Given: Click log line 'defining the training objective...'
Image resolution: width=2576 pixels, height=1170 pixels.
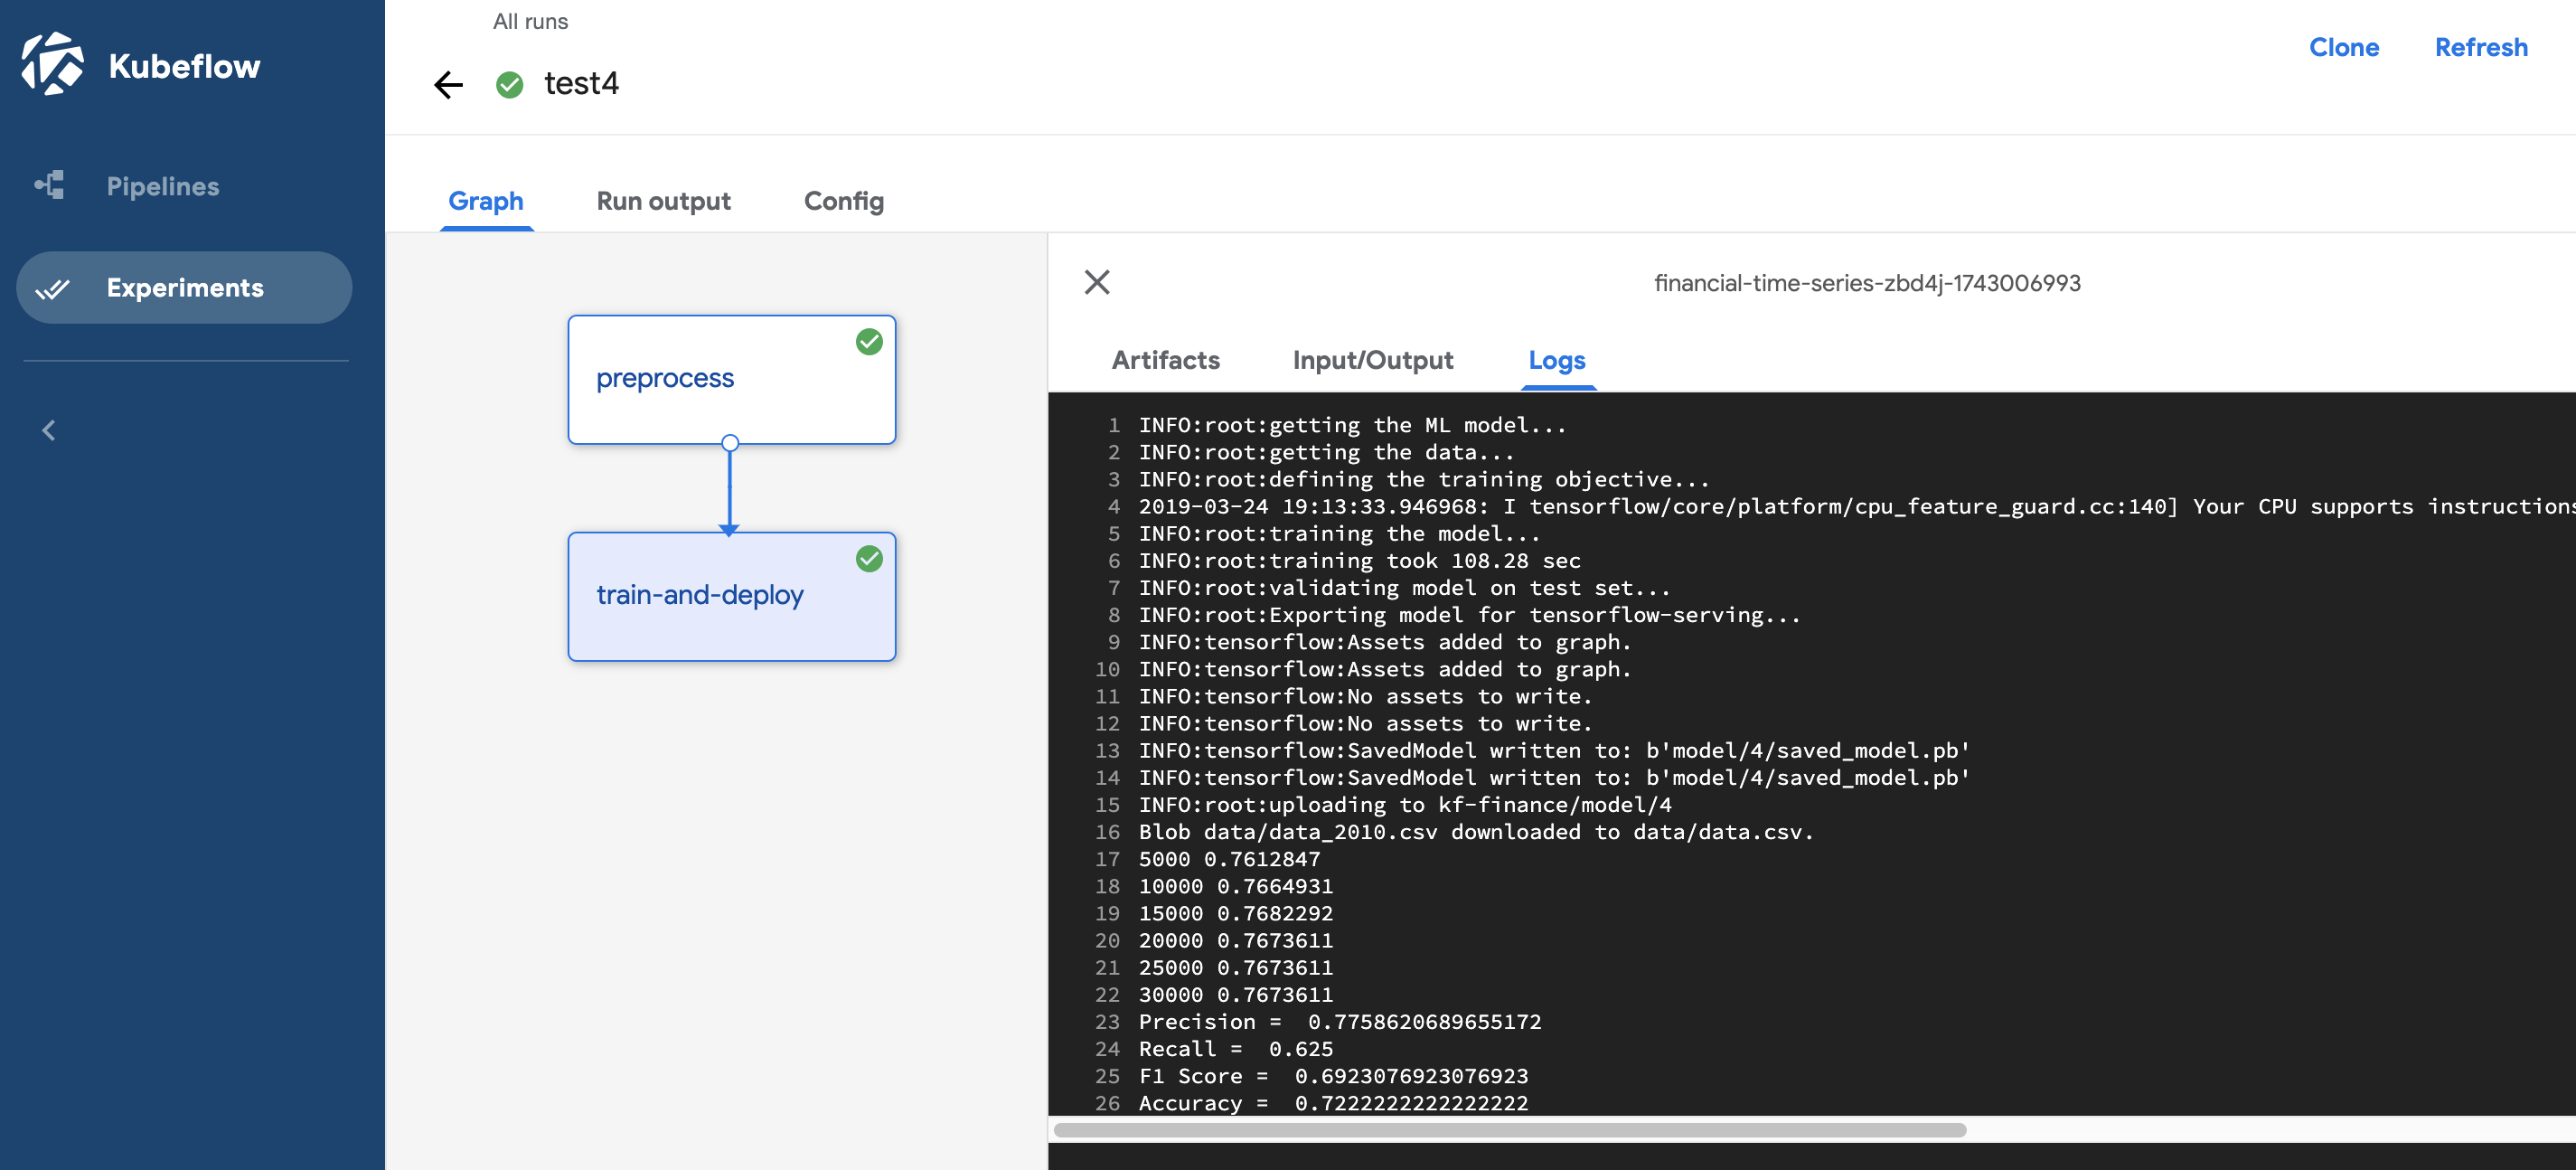Looking at the screenshot, I should 1424,480.
